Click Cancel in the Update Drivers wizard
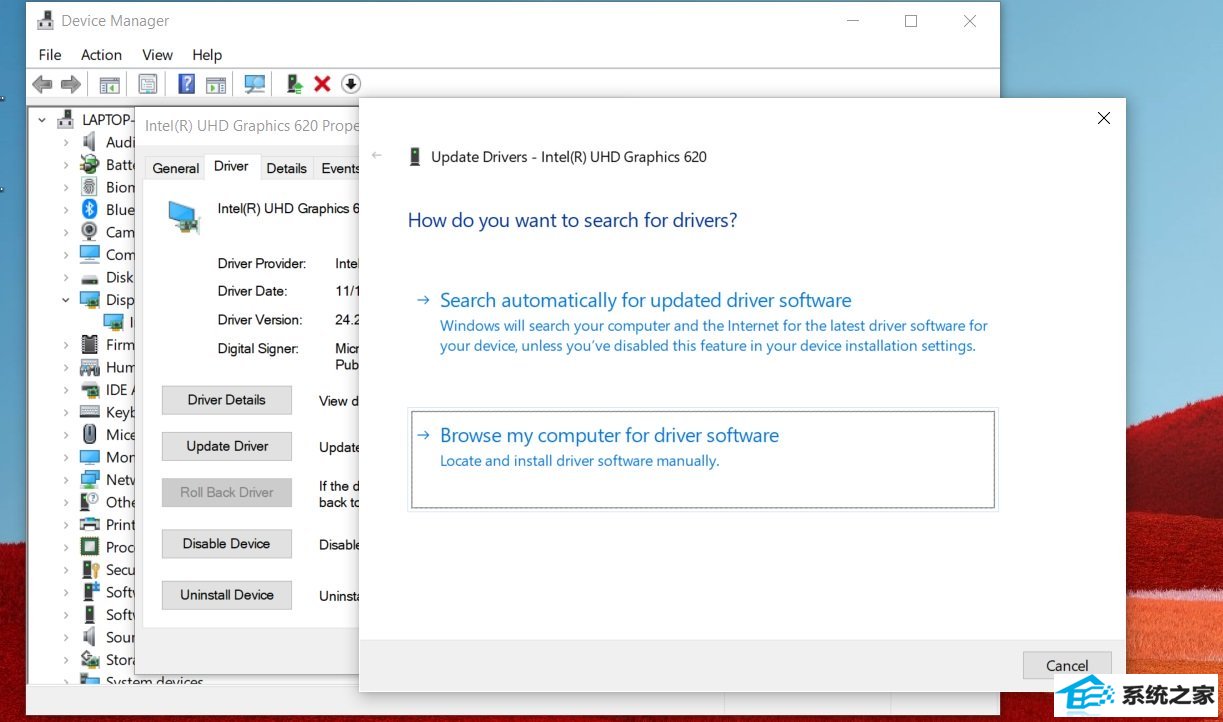 click(x=1067, y=665)
